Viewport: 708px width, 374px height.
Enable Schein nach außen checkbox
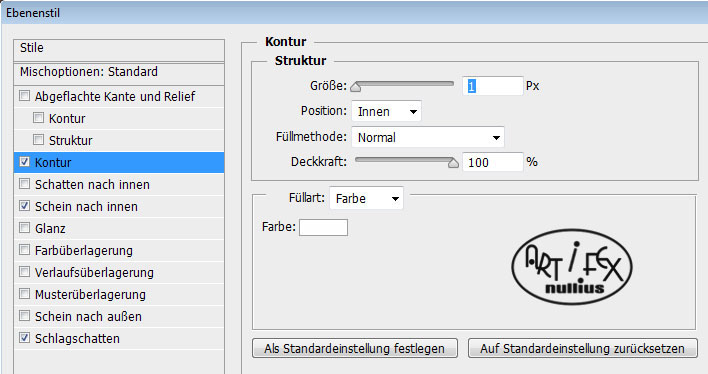point(24,316)
